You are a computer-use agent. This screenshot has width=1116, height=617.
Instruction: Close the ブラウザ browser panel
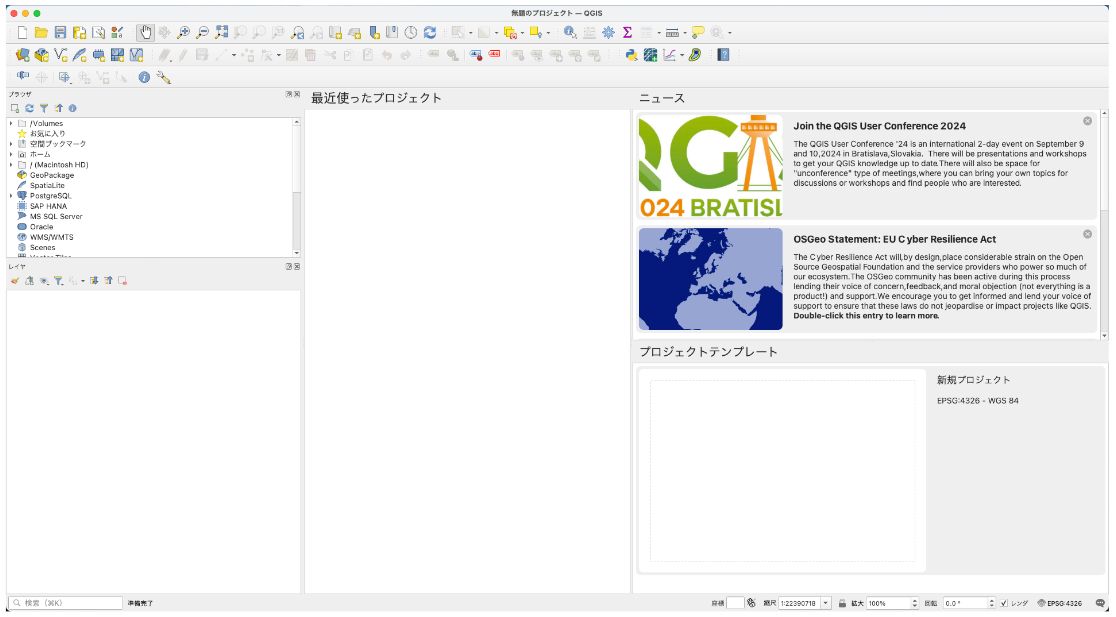297,94
